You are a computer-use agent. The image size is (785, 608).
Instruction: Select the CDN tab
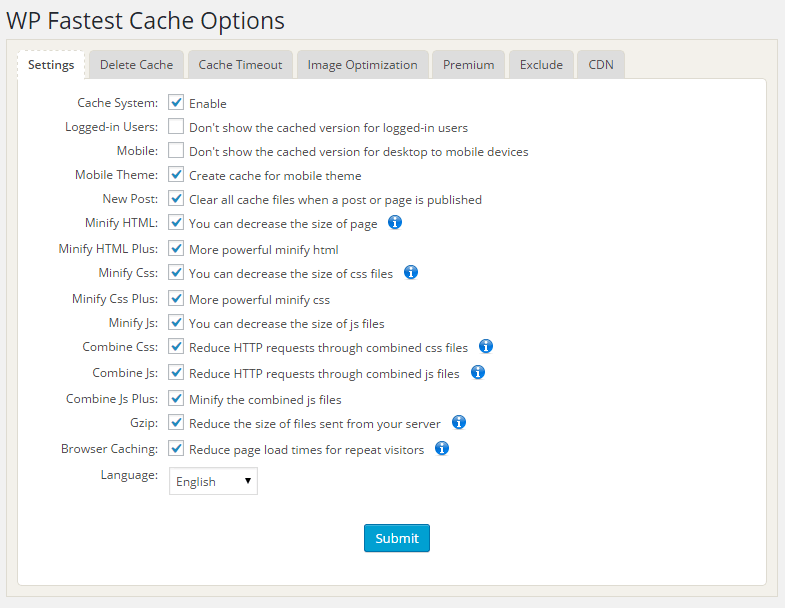(601, 65)
